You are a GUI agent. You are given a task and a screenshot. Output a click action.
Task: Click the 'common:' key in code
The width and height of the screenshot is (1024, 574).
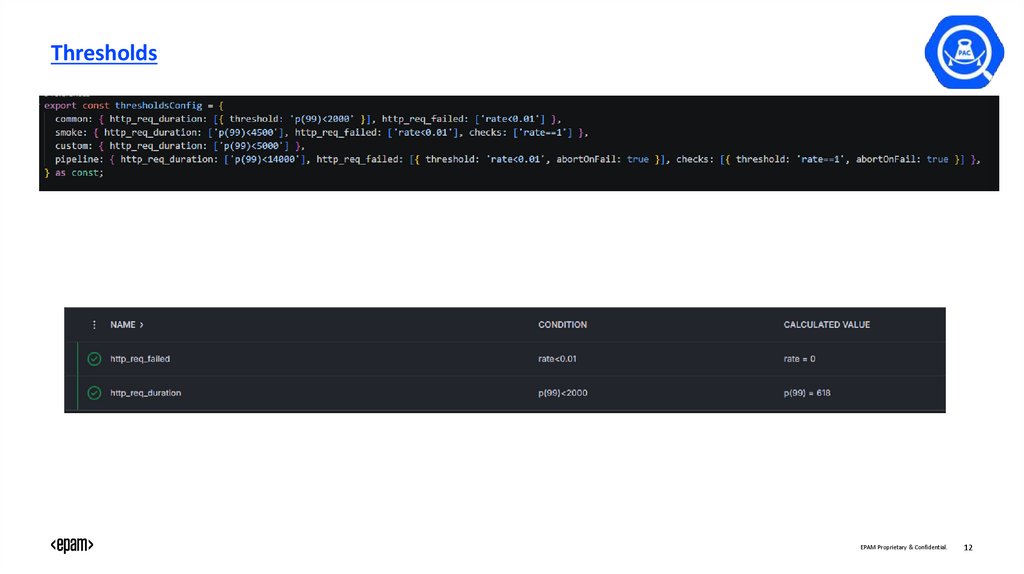[74, 119]
